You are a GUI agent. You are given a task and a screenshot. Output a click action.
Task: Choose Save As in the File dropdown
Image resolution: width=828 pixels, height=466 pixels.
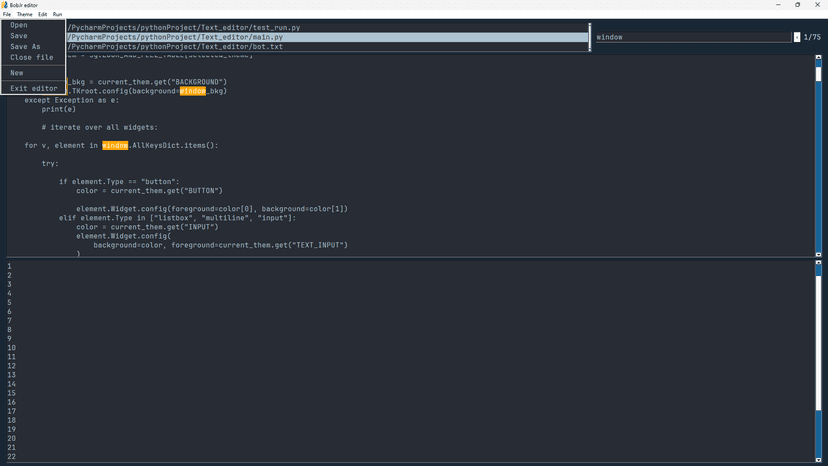pyautogui.click(x=25, y=47)
